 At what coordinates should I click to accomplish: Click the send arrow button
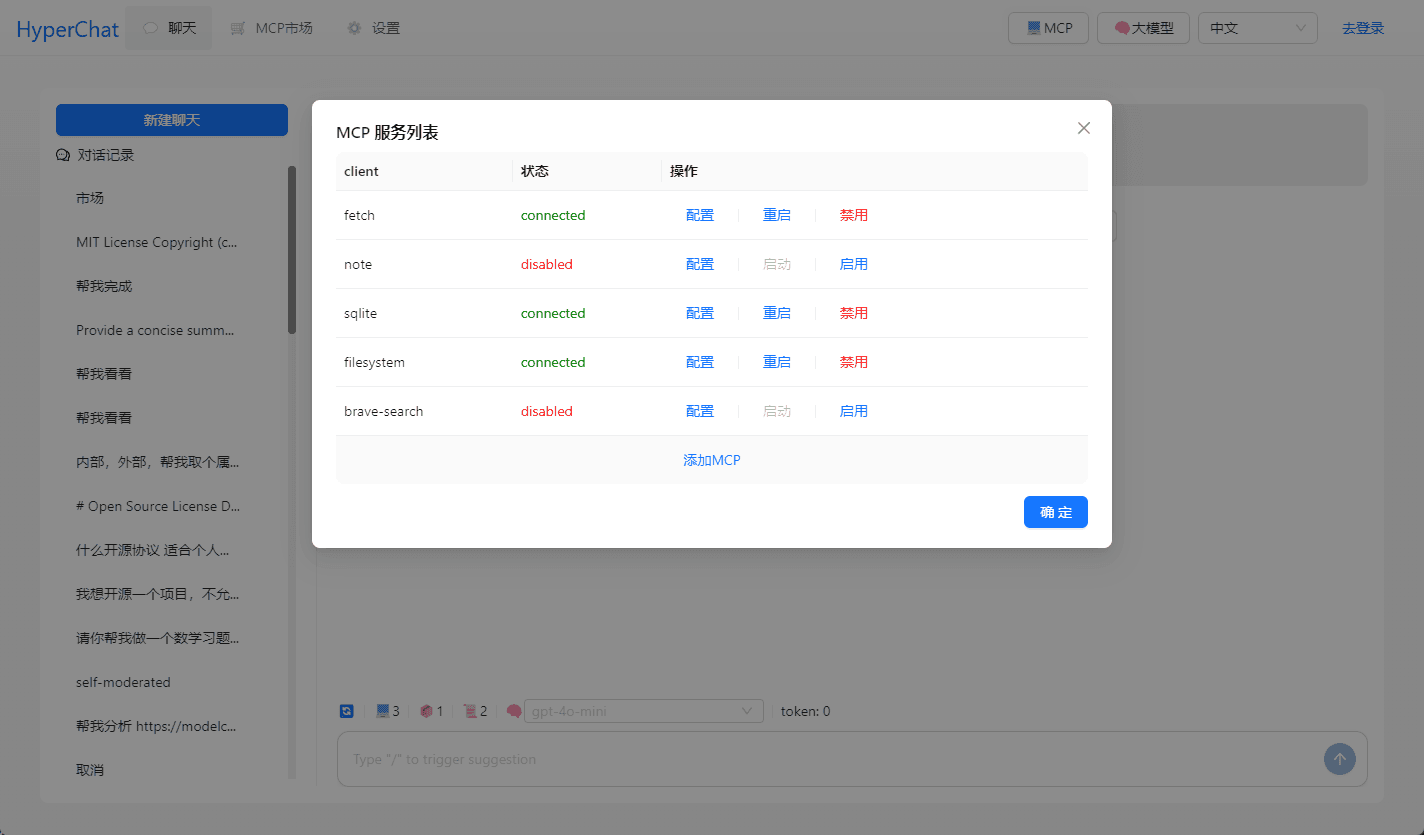[1340, 759]
